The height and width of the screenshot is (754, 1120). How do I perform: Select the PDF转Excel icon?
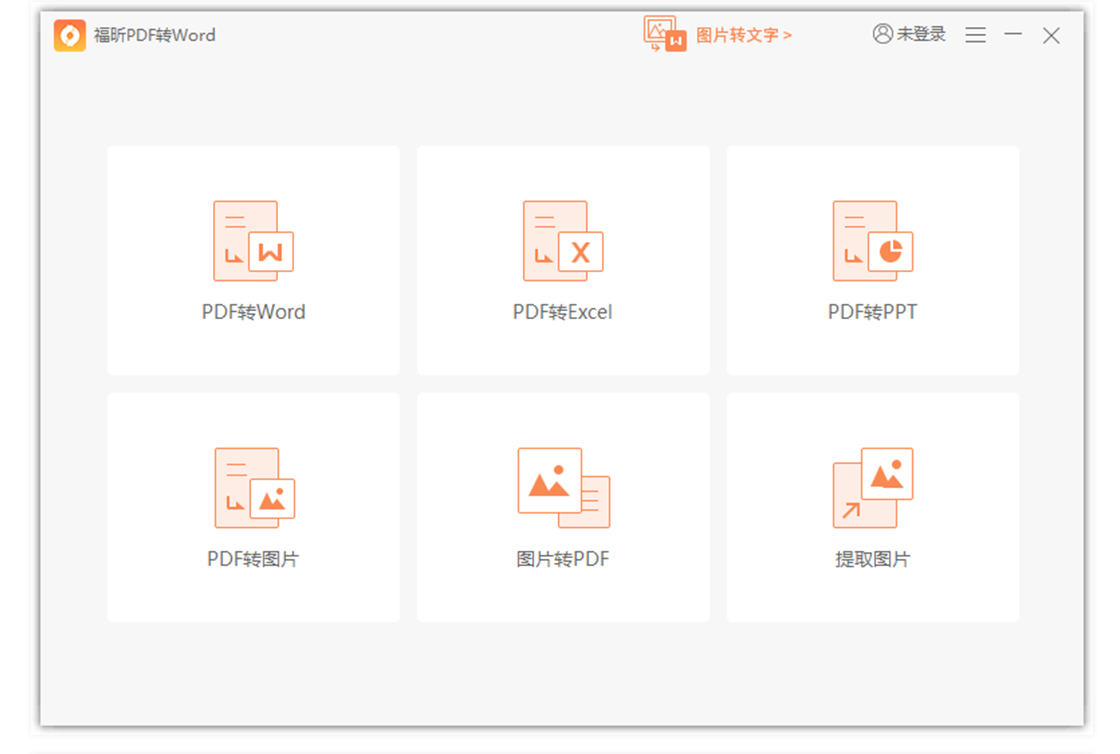[x=563, y=242]
